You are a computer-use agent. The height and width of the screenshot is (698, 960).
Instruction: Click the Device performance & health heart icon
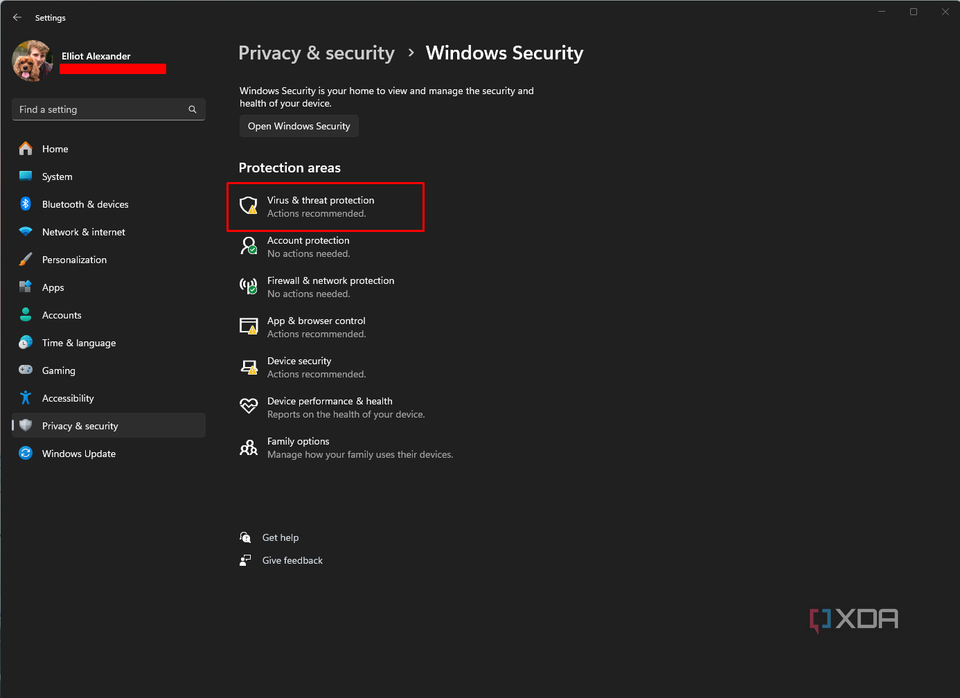tap(249, 406)
